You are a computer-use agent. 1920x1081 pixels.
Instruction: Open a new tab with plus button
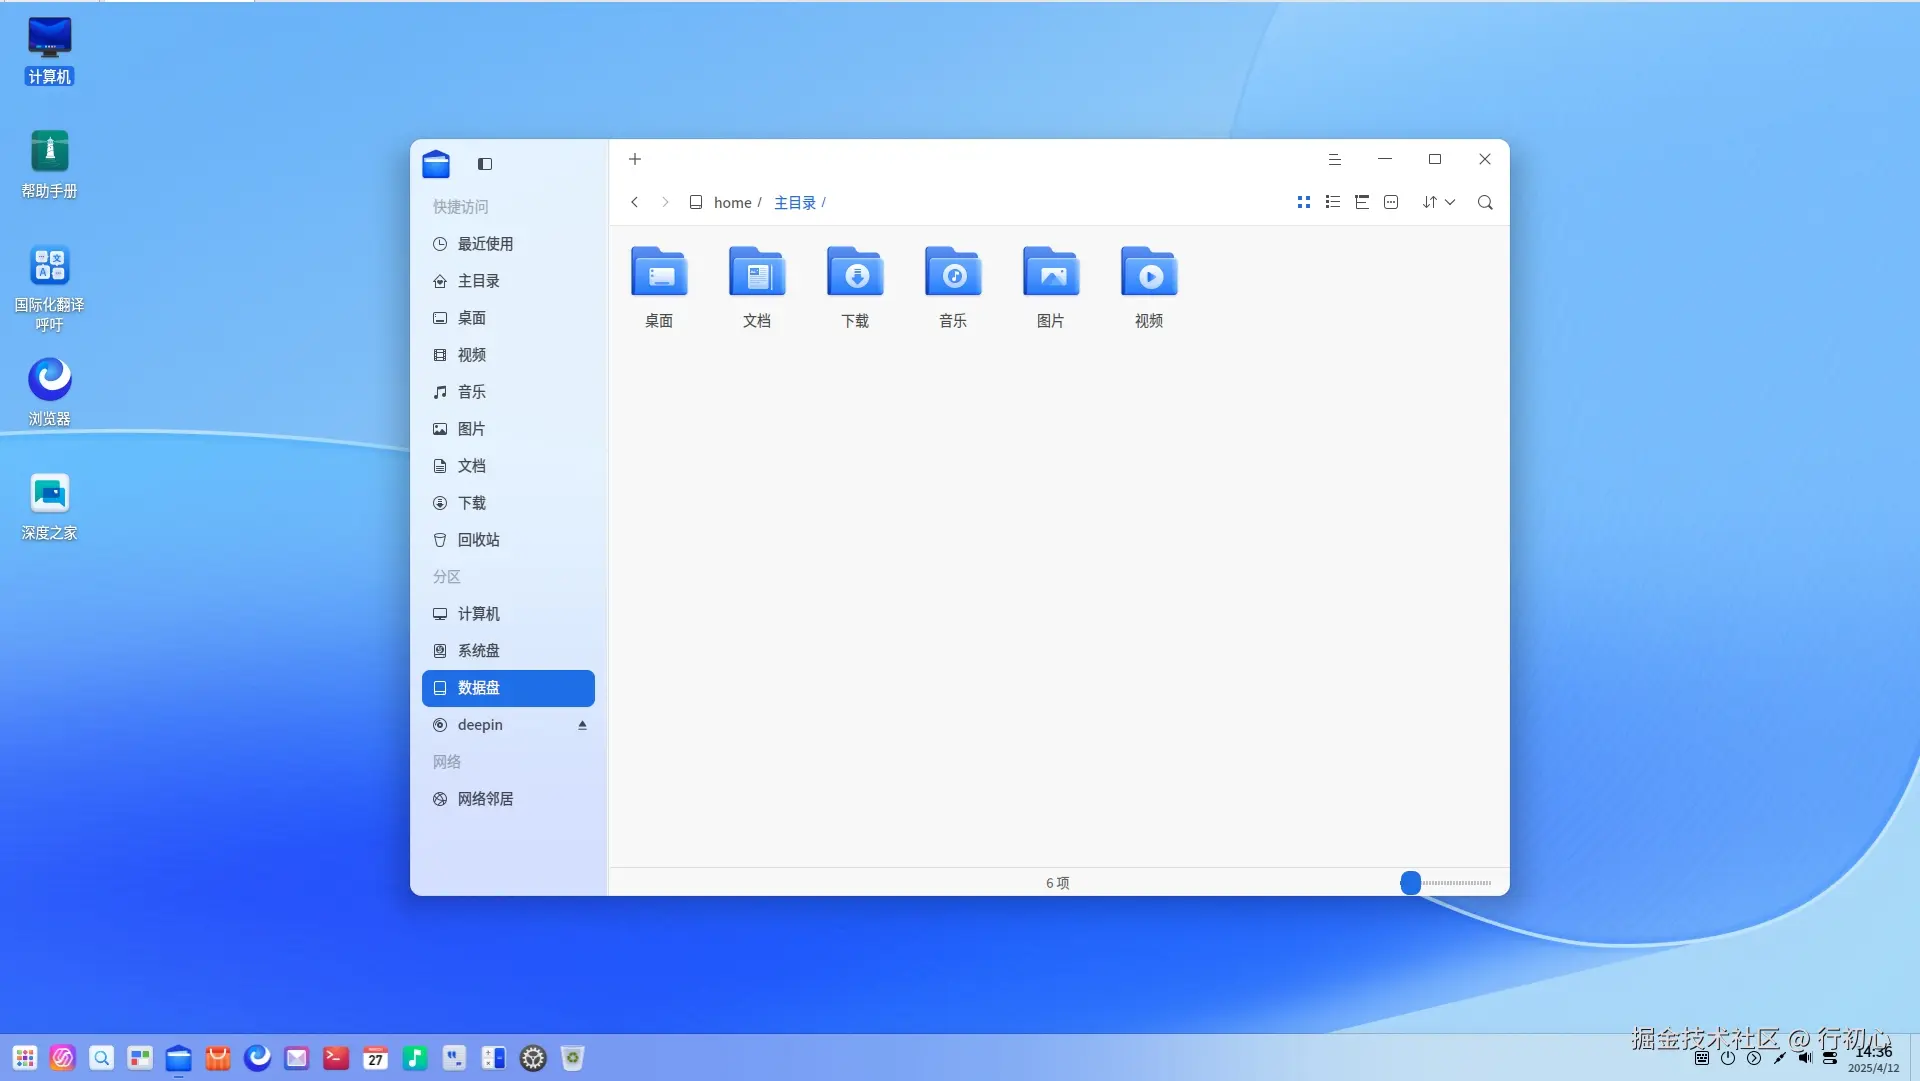(x=635, y=159)
